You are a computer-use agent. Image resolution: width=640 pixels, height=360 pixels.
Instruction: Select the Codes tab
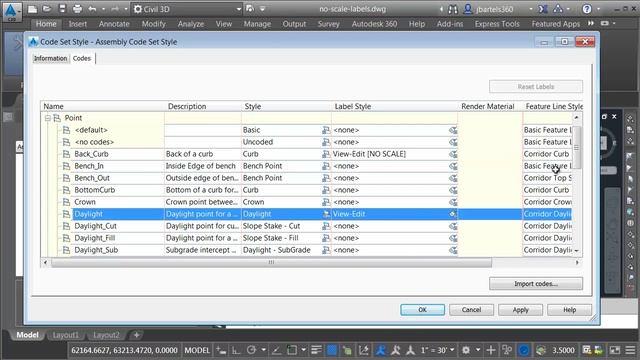[x=82, y=58]
